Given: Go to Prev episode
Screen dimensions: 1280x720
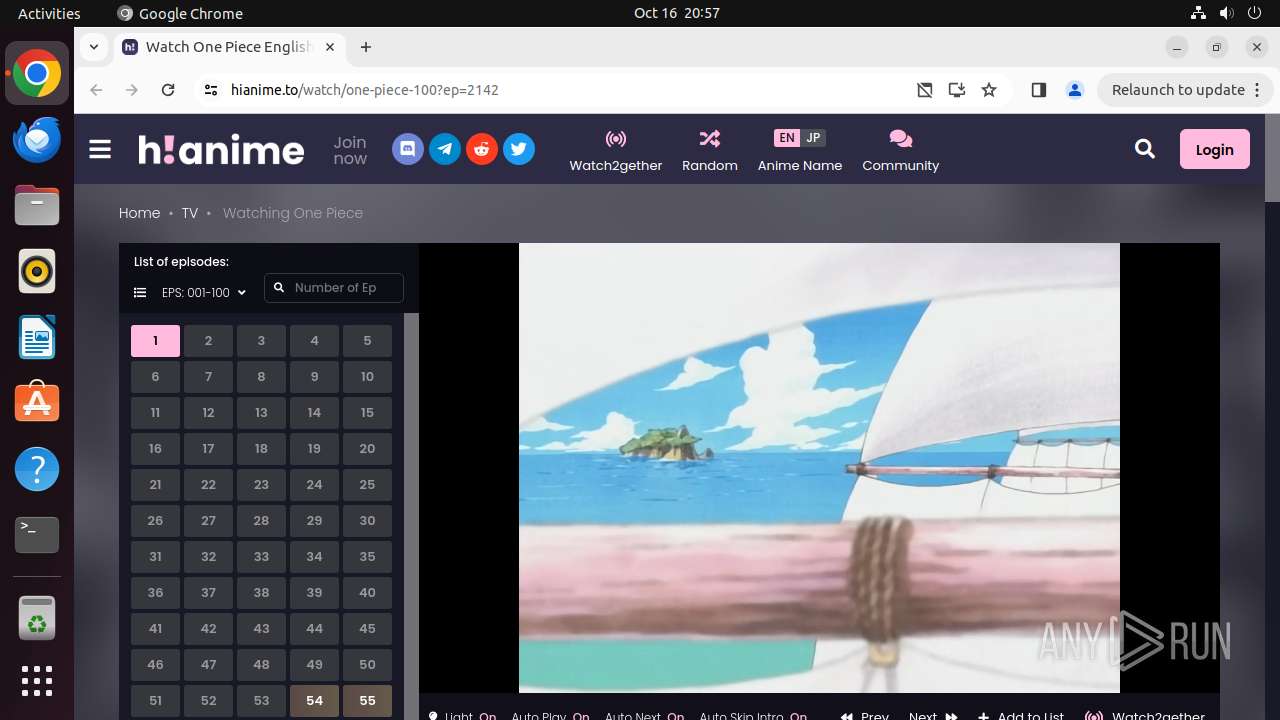Looking at the screenshot, I should [x=865, y=716].
